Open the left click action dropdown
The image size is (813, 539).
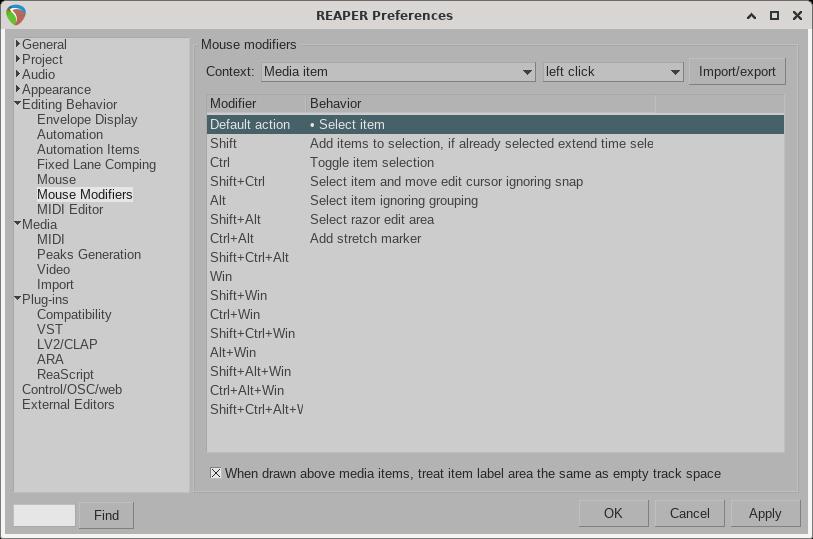[x=613, y=72]
